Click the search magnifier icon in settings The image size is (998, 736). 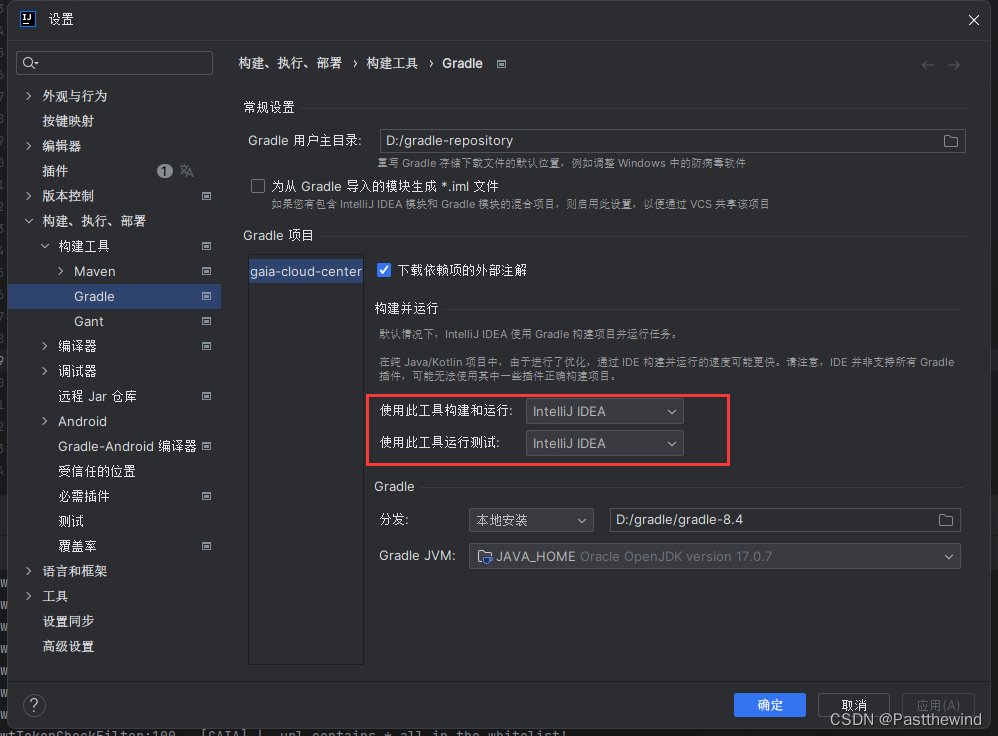[30, 63]
